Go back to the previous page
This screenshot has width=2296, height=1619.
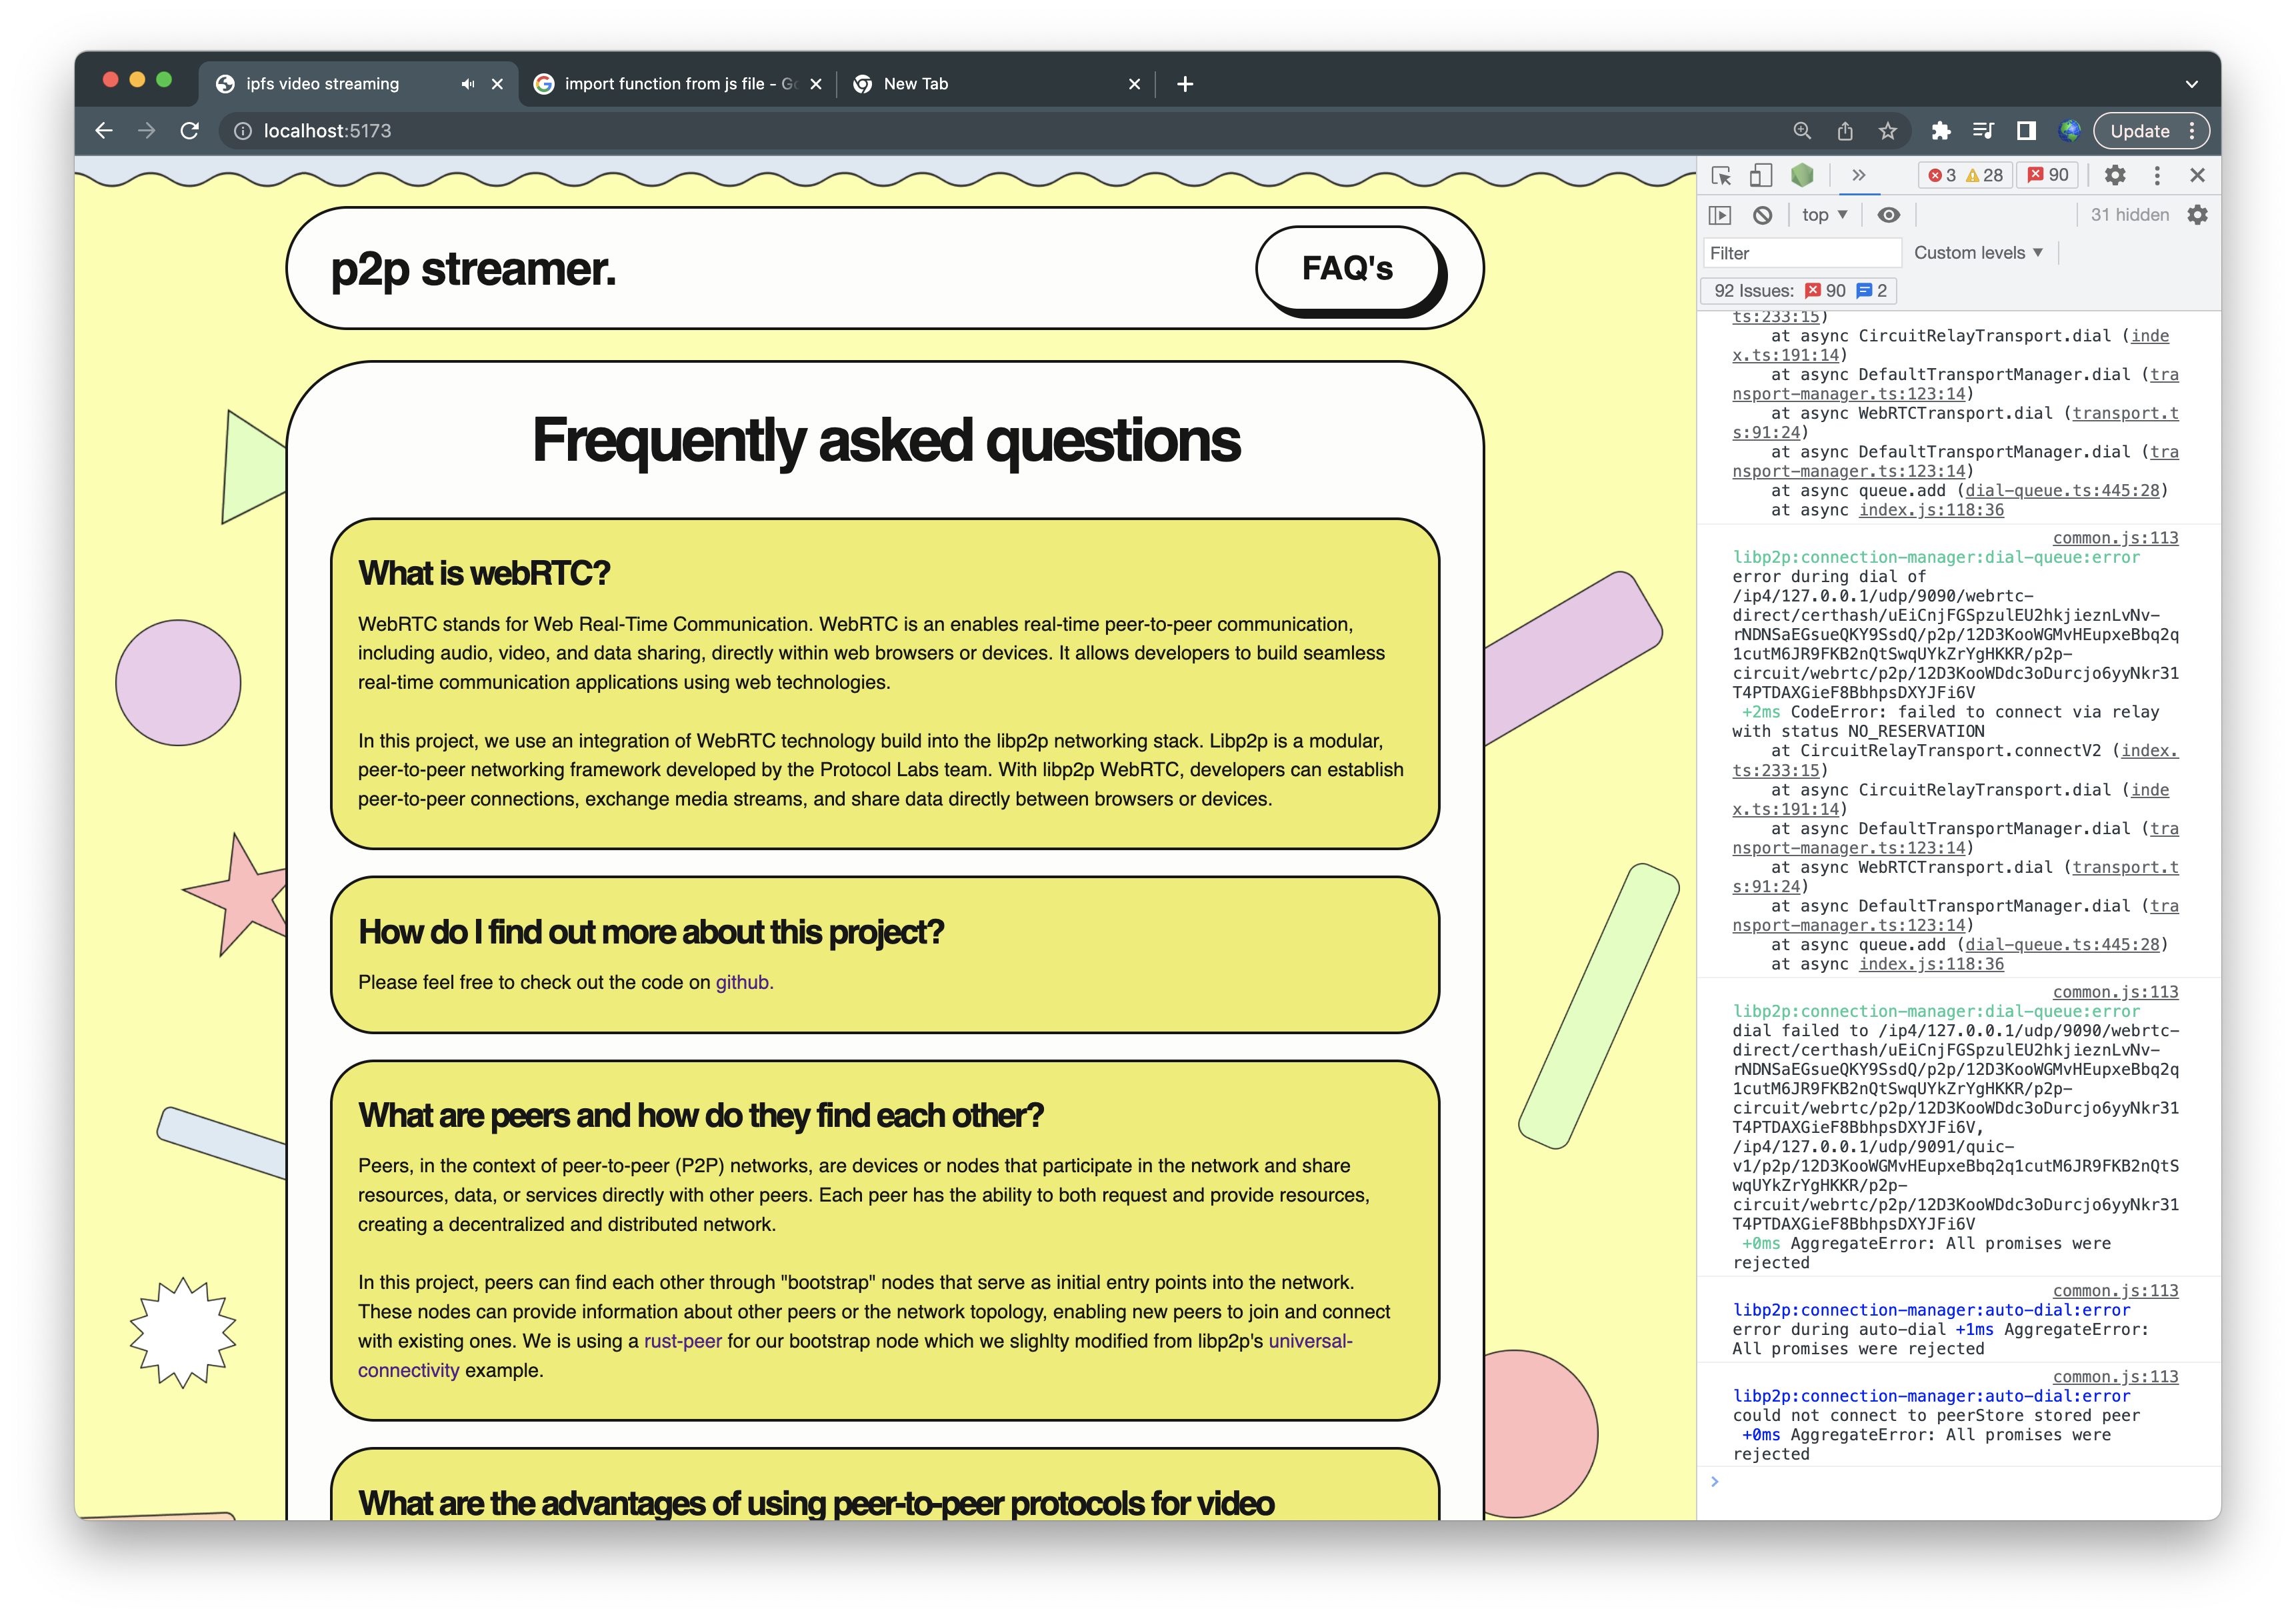pos(104,131)
